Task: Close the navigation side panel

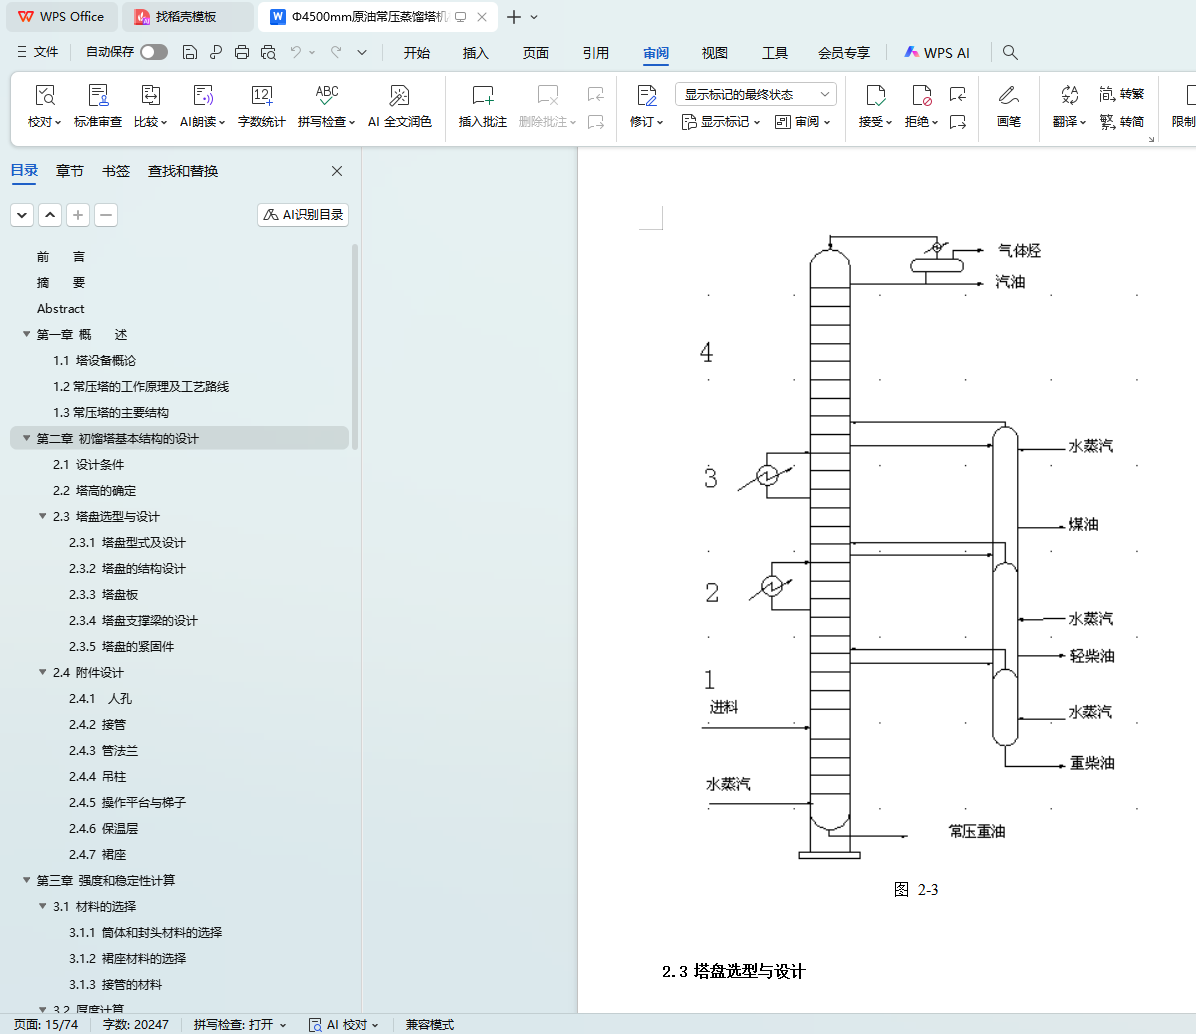Action: pyautogui.click(x=337, y=171)
